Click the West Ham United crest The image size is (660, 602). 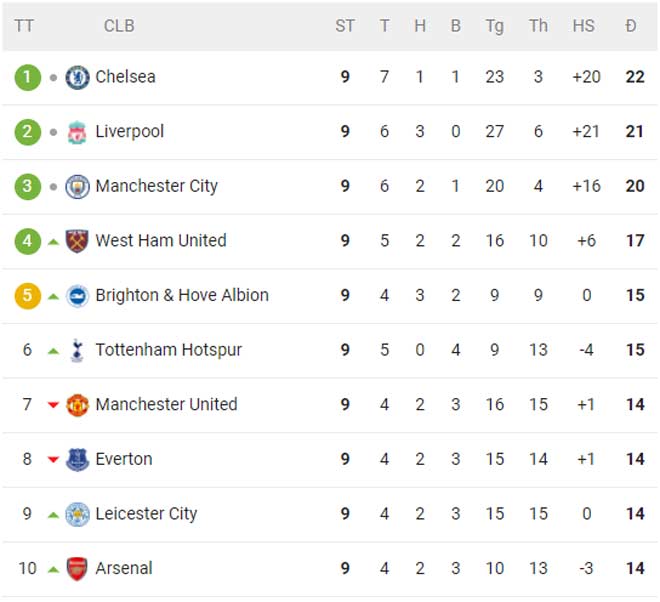77,241
